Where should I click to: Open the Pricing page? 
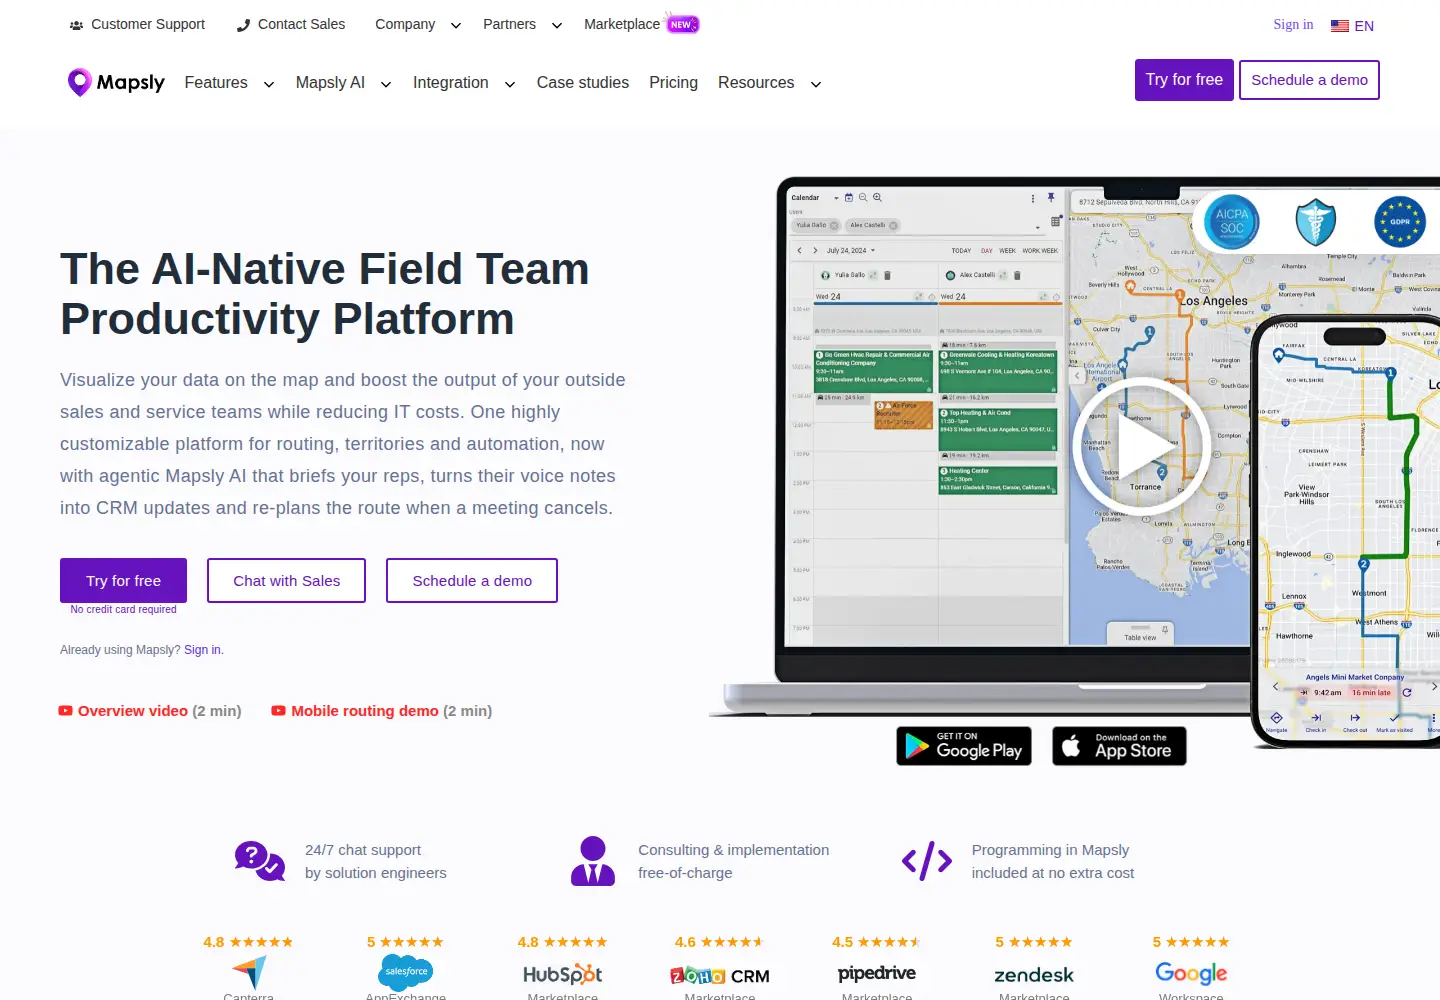coord(673,82)
